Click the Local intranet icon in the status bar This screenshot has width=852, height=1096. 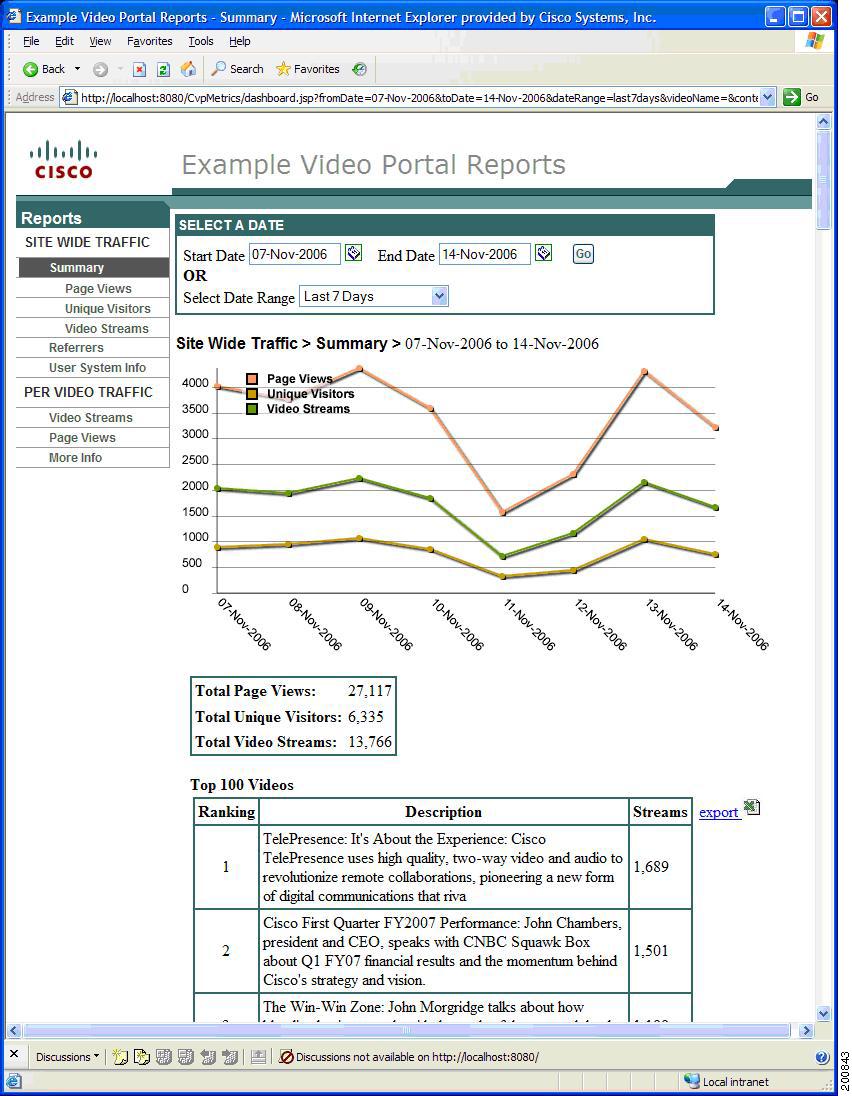pyautogui.click(x=692, y=1081)
